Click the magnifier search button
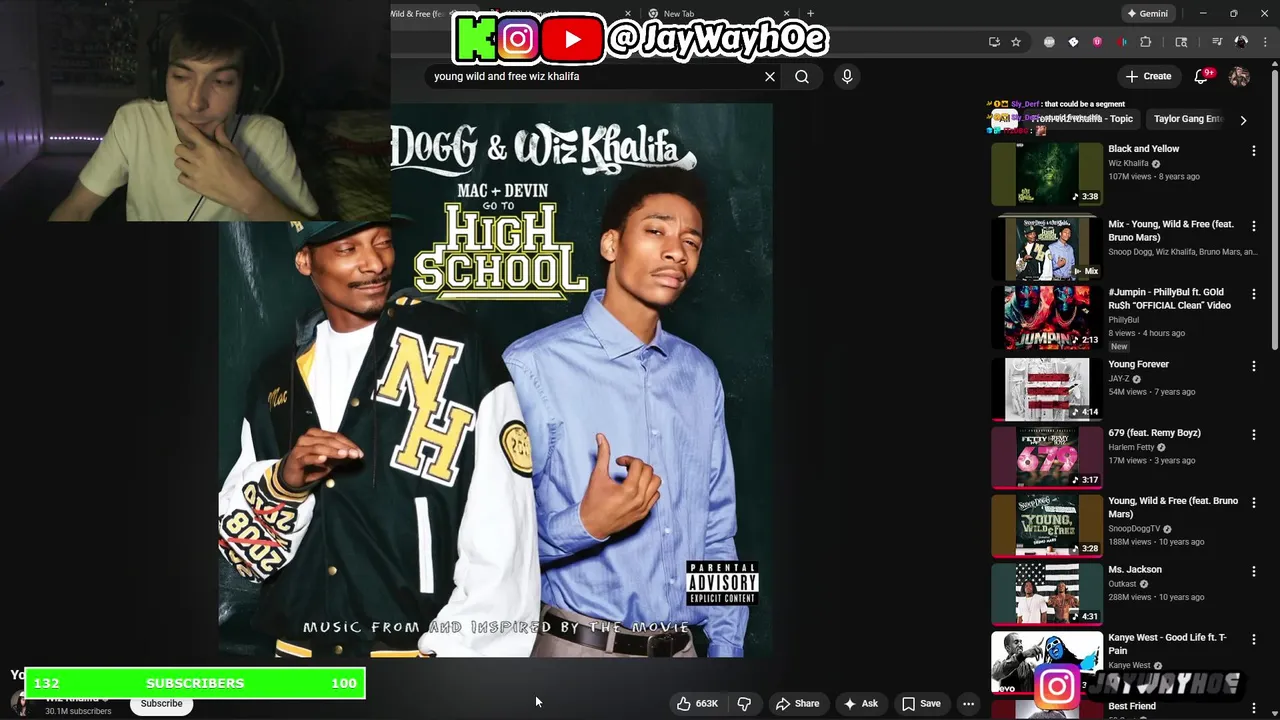1280x720 pixels. (x=802, y=76)
